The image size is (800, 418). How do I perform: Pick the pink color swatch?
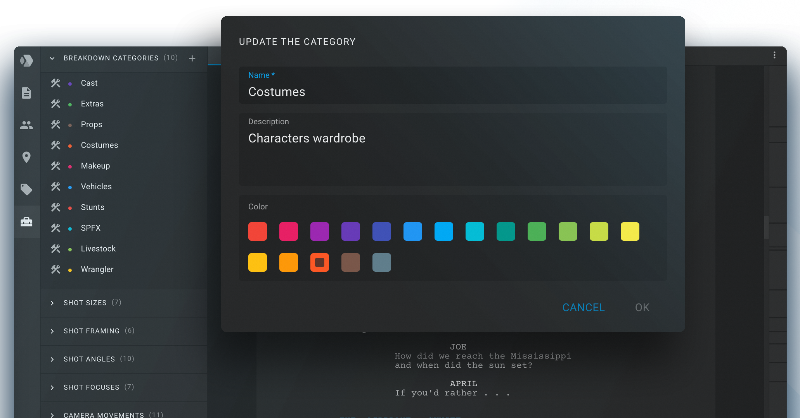(x=289, y=231)
